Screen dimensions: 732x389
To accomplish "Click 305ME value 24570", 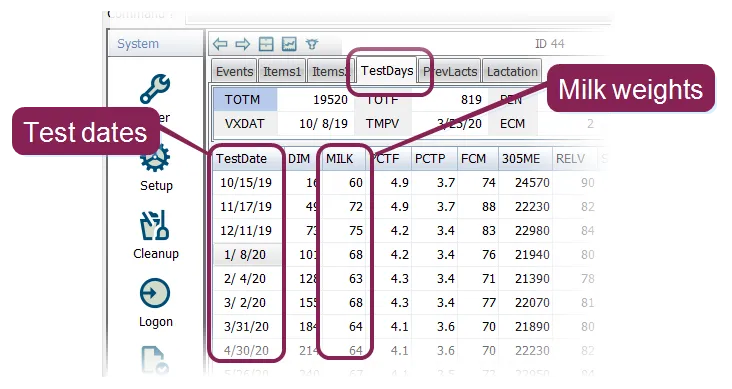I will tap(532, 183).
